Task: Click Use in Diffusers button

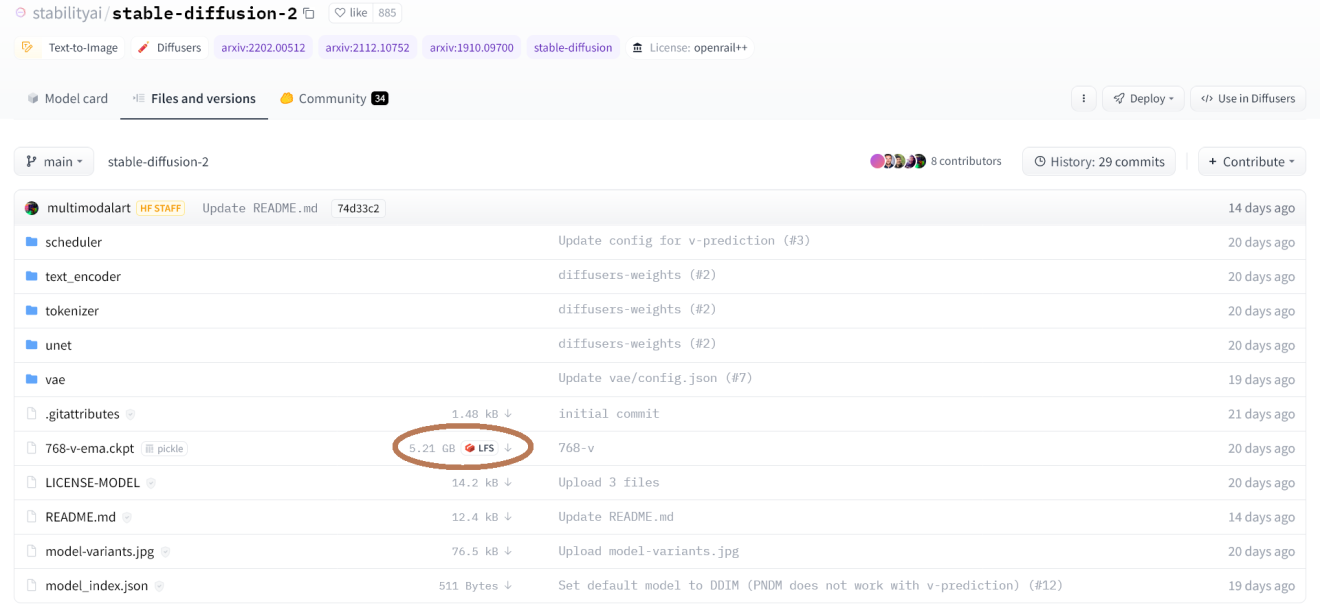Action: 1247,98
